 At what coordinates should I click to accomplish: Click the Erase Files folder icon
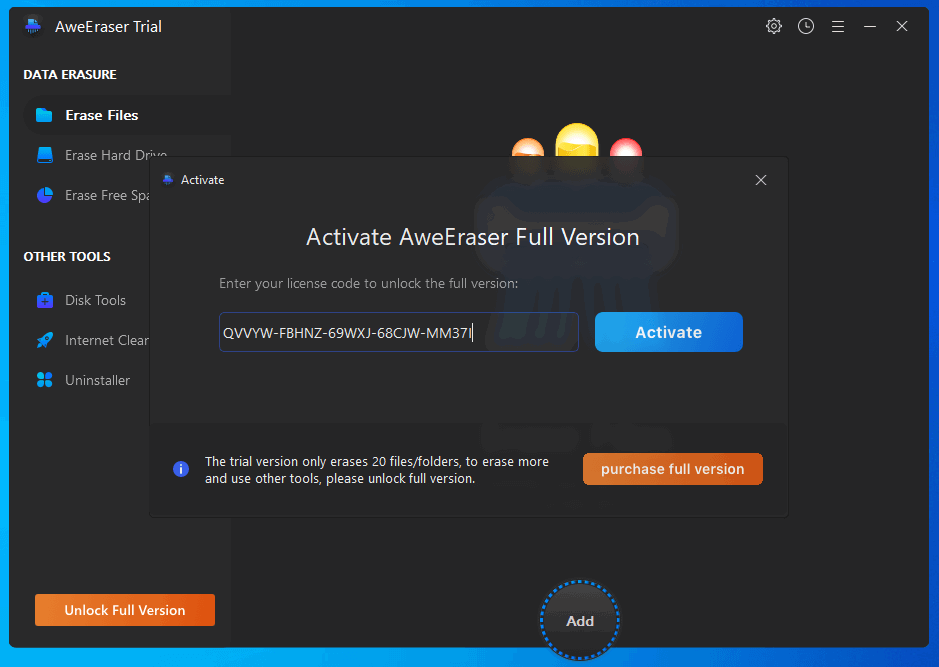[x=44, y=115]
